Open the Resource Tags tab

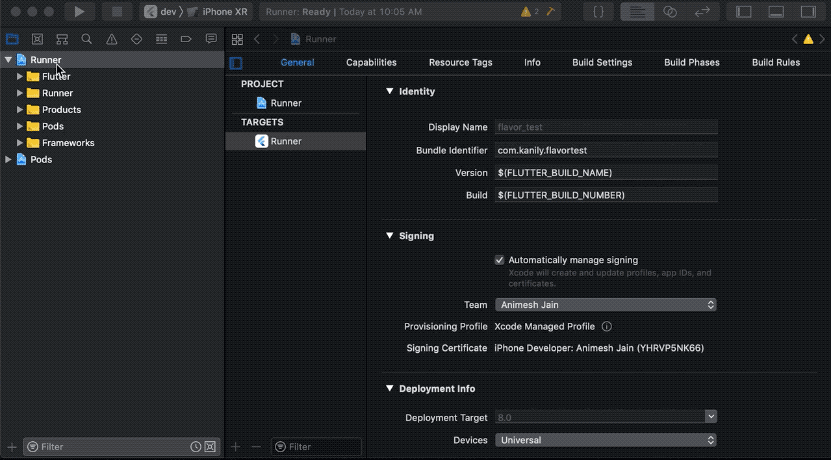pos(461,63)
